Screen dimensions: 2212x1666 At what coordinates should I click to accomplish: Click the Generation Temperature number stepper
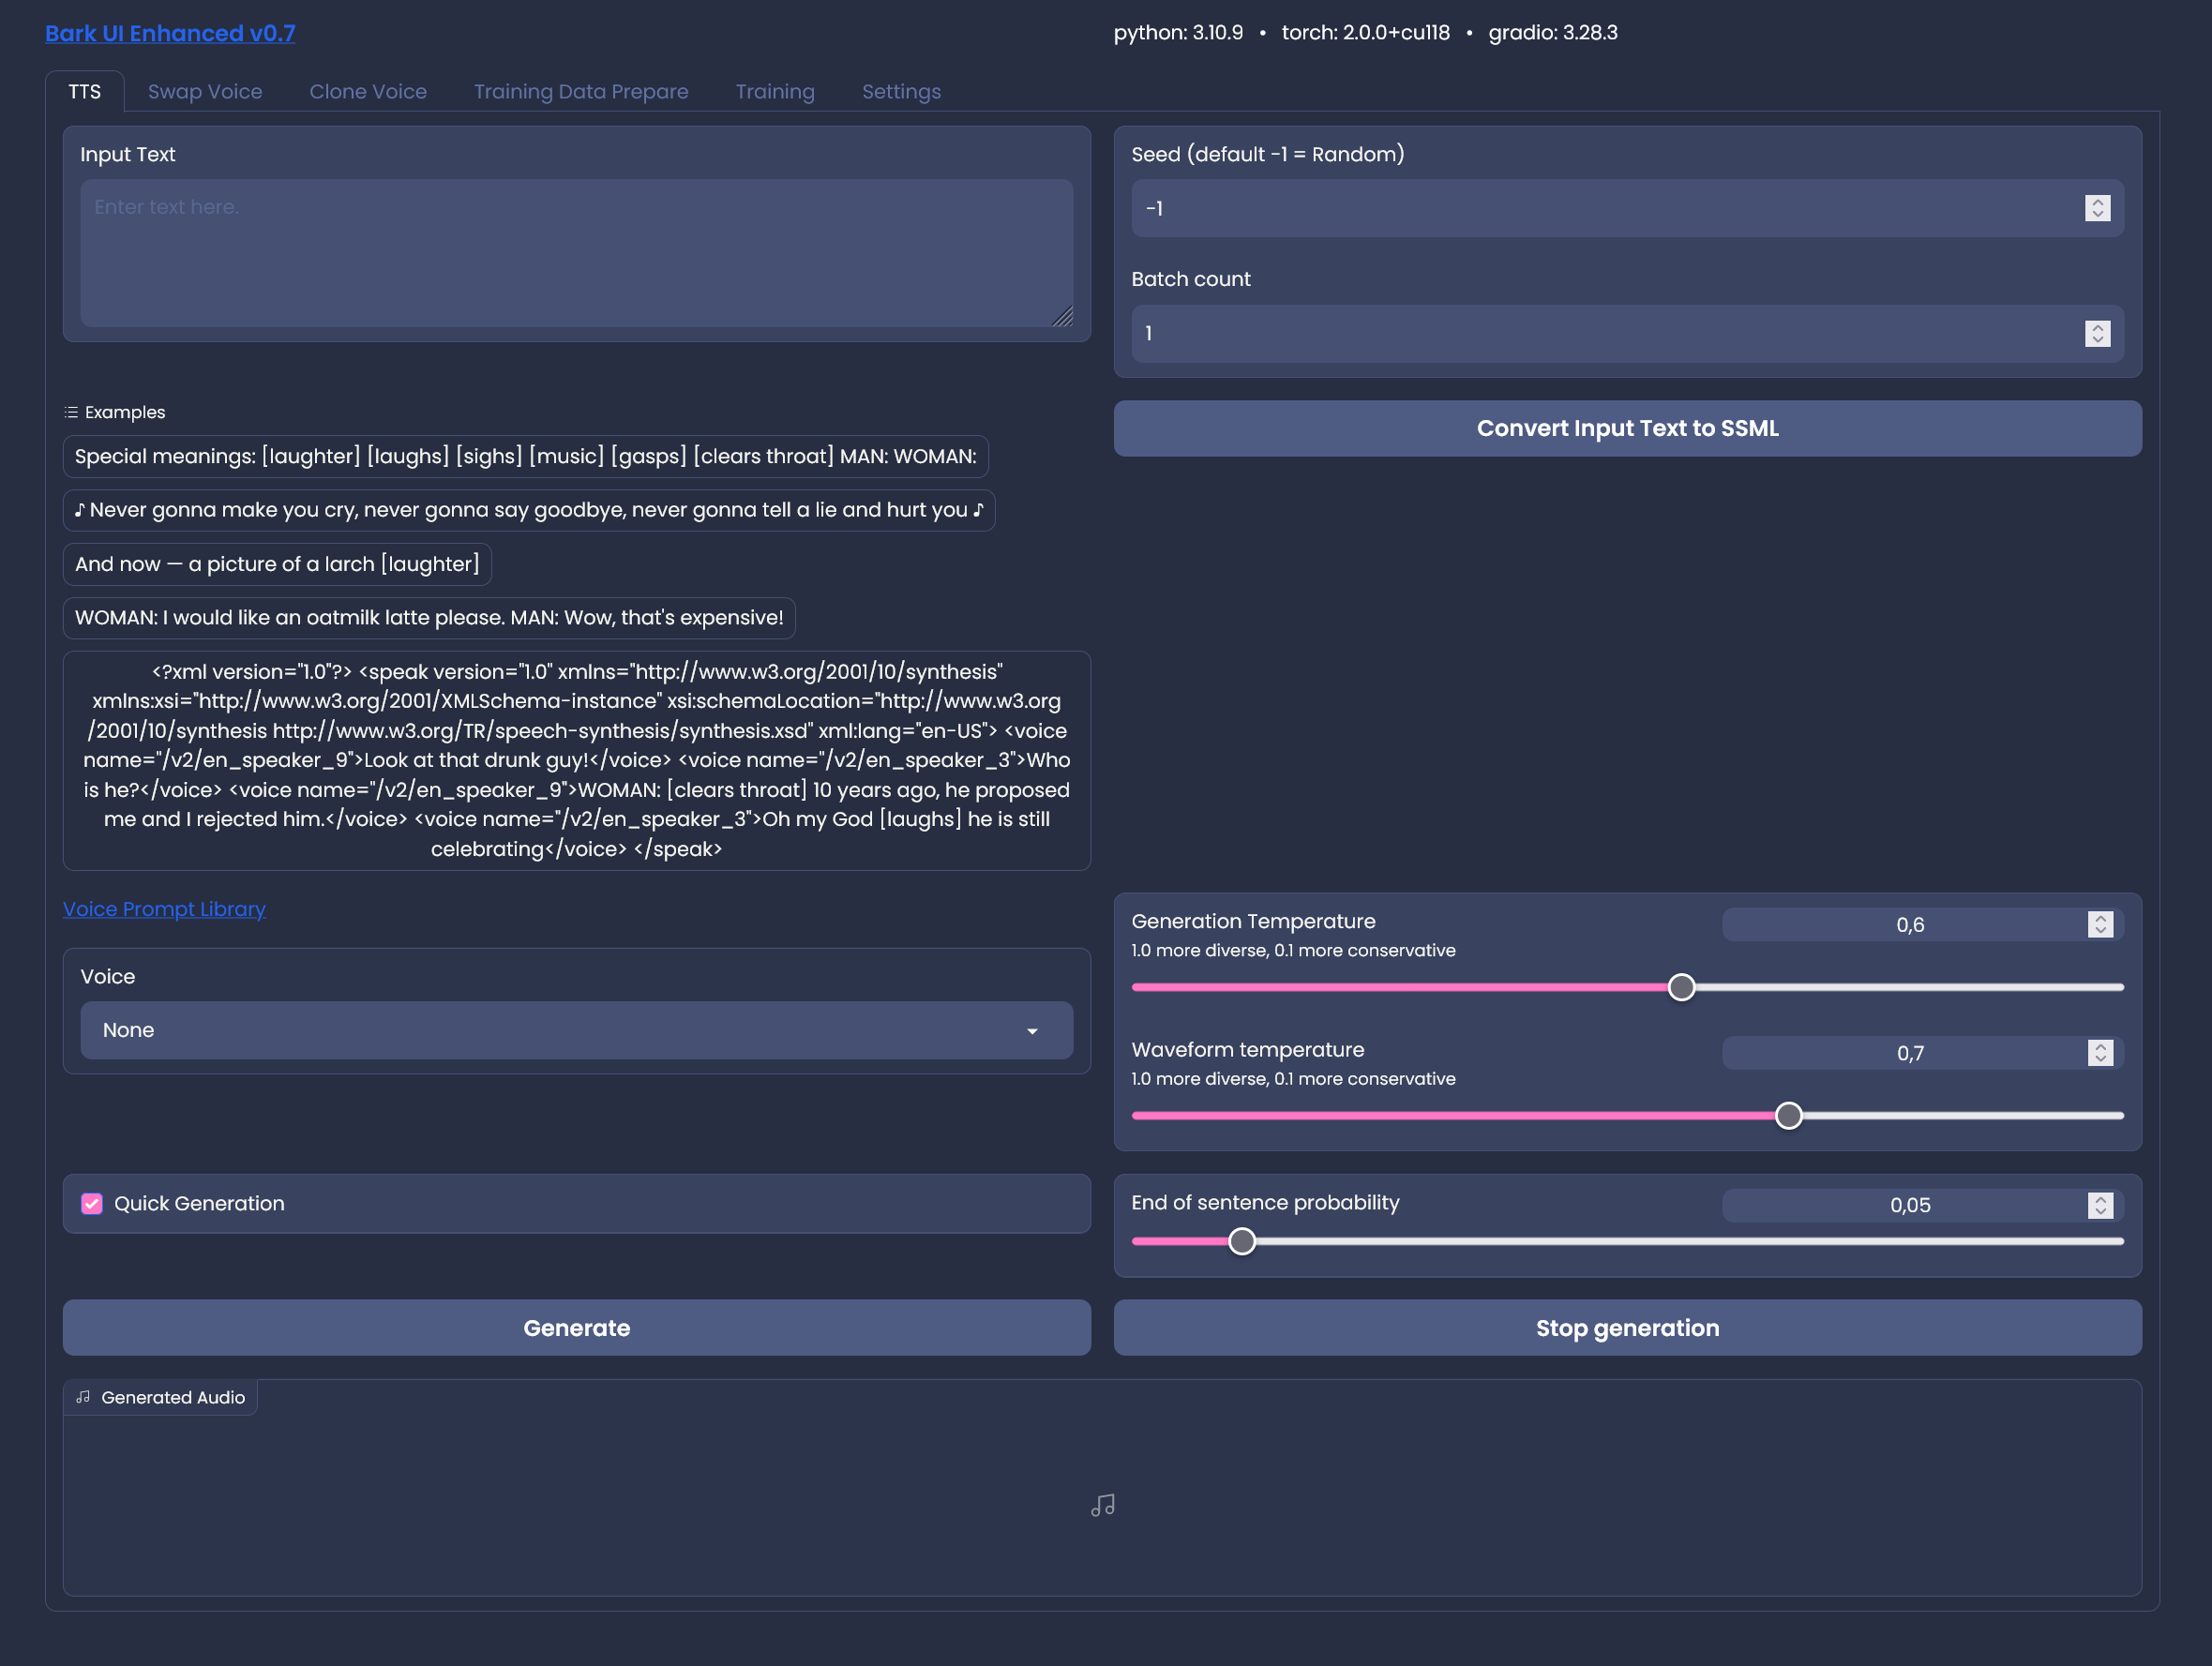pyautogui.click(x=2100, y=924)
